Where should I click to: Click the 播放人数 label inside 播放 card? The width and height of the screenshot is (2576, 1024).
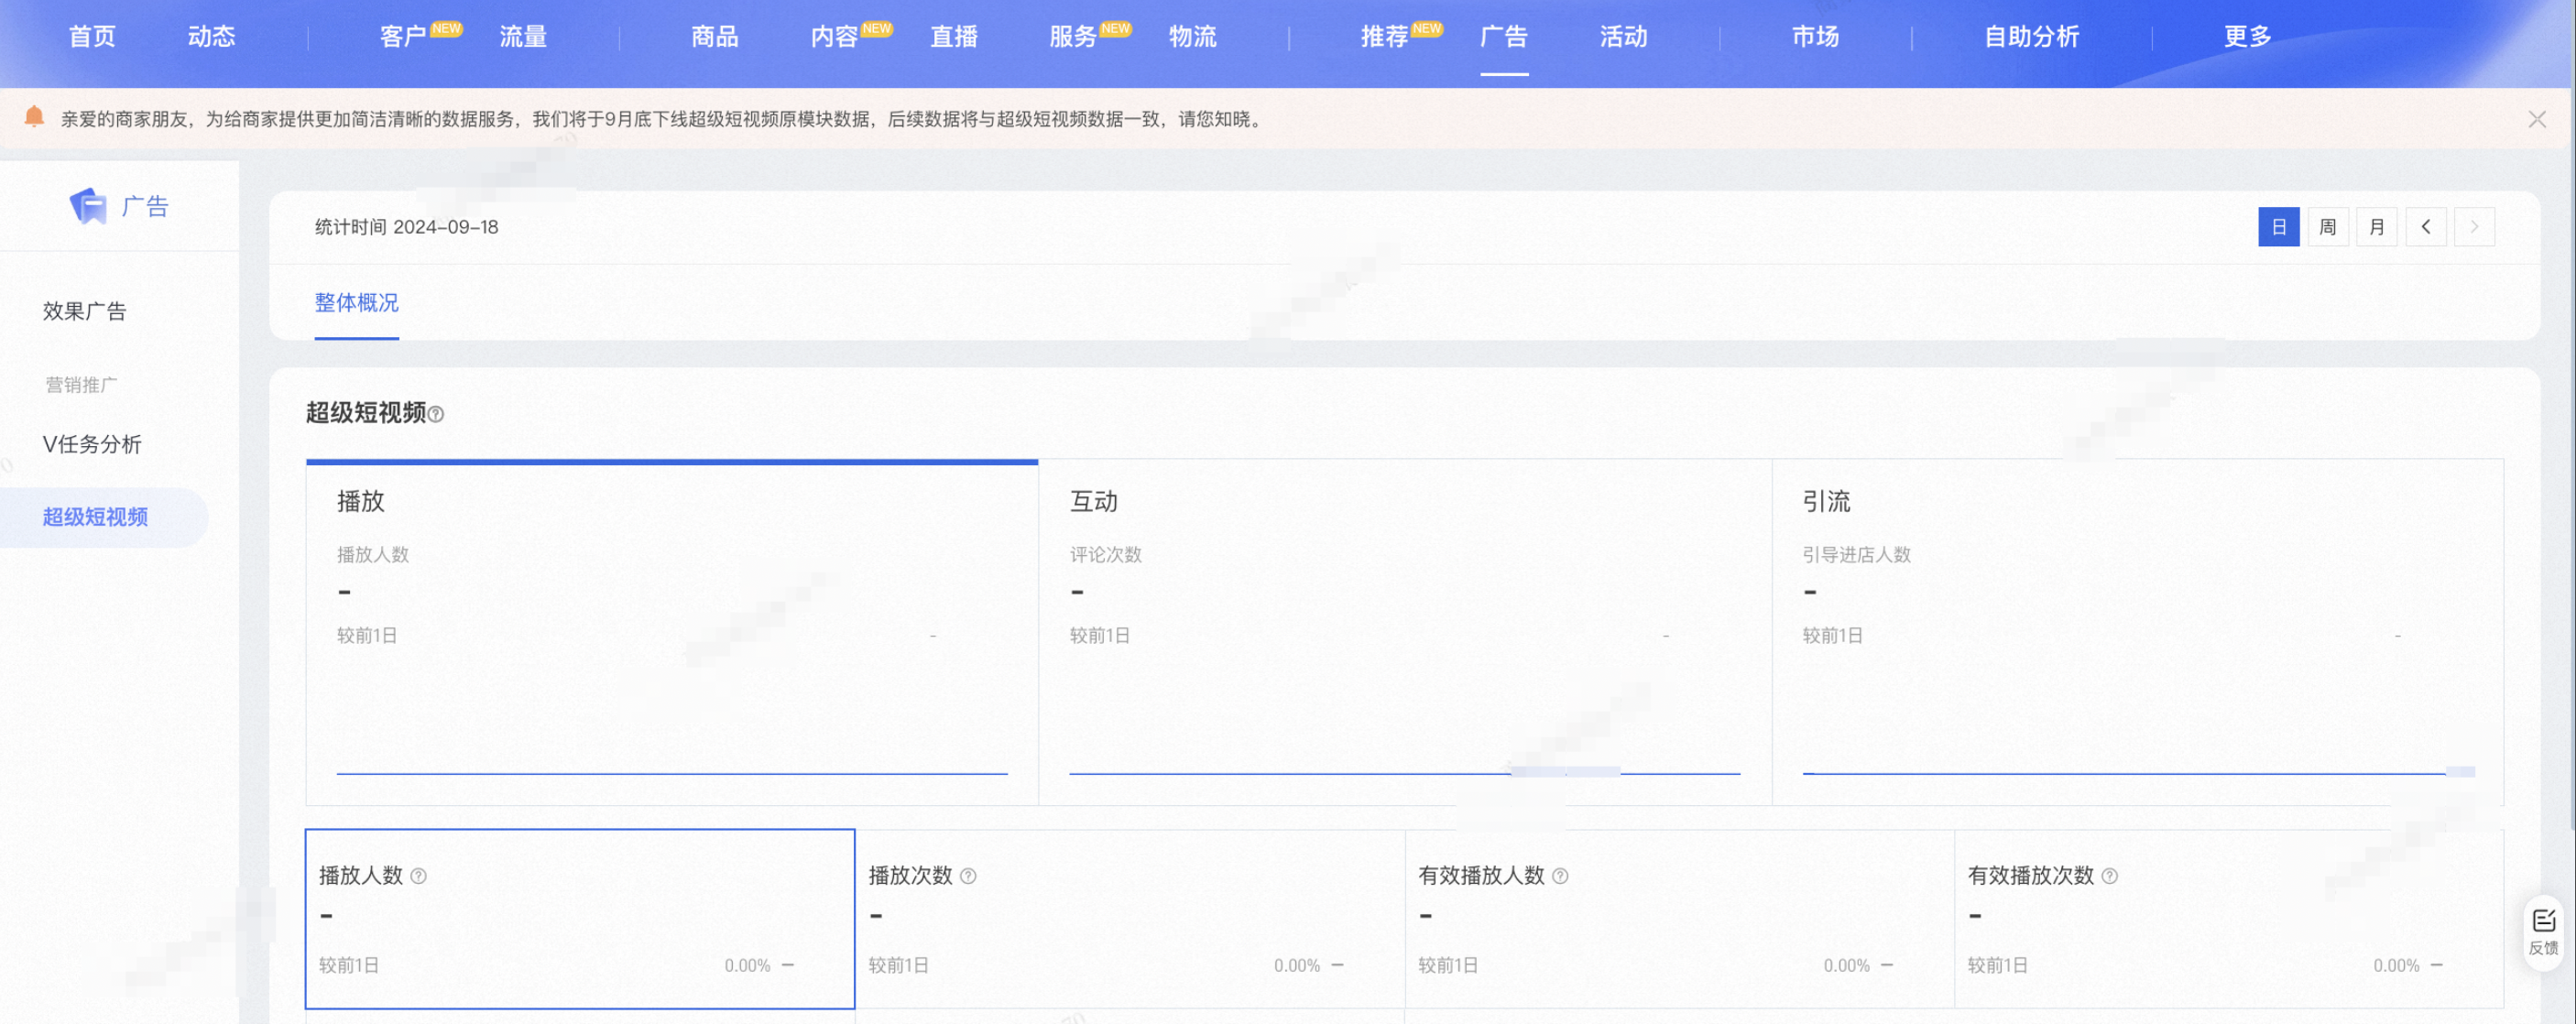pos(373,555)
